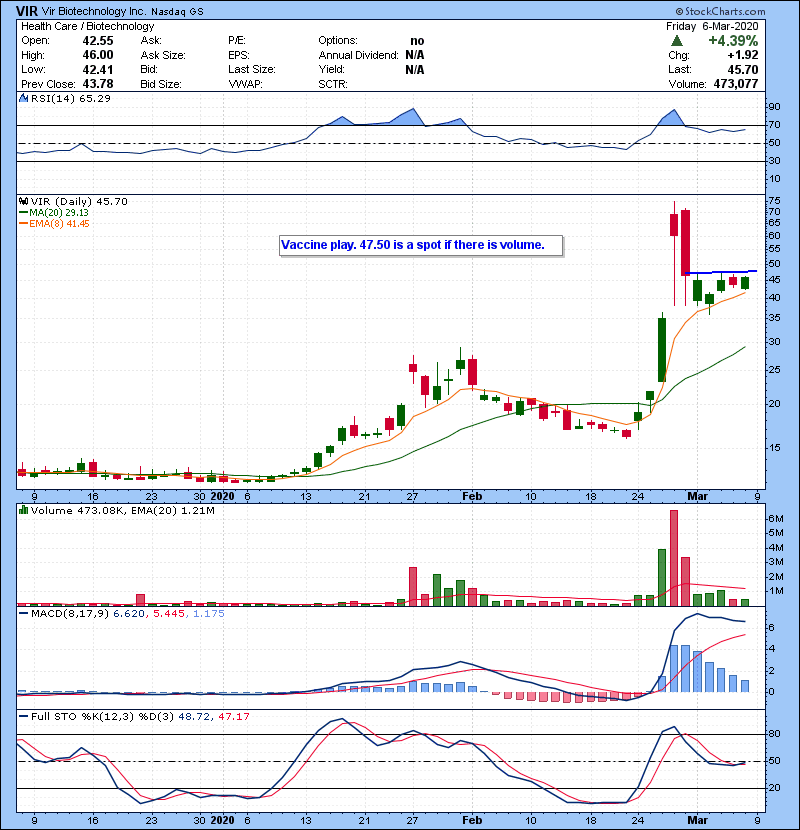Click the 6M label on the volume axis

coord(775,519)
